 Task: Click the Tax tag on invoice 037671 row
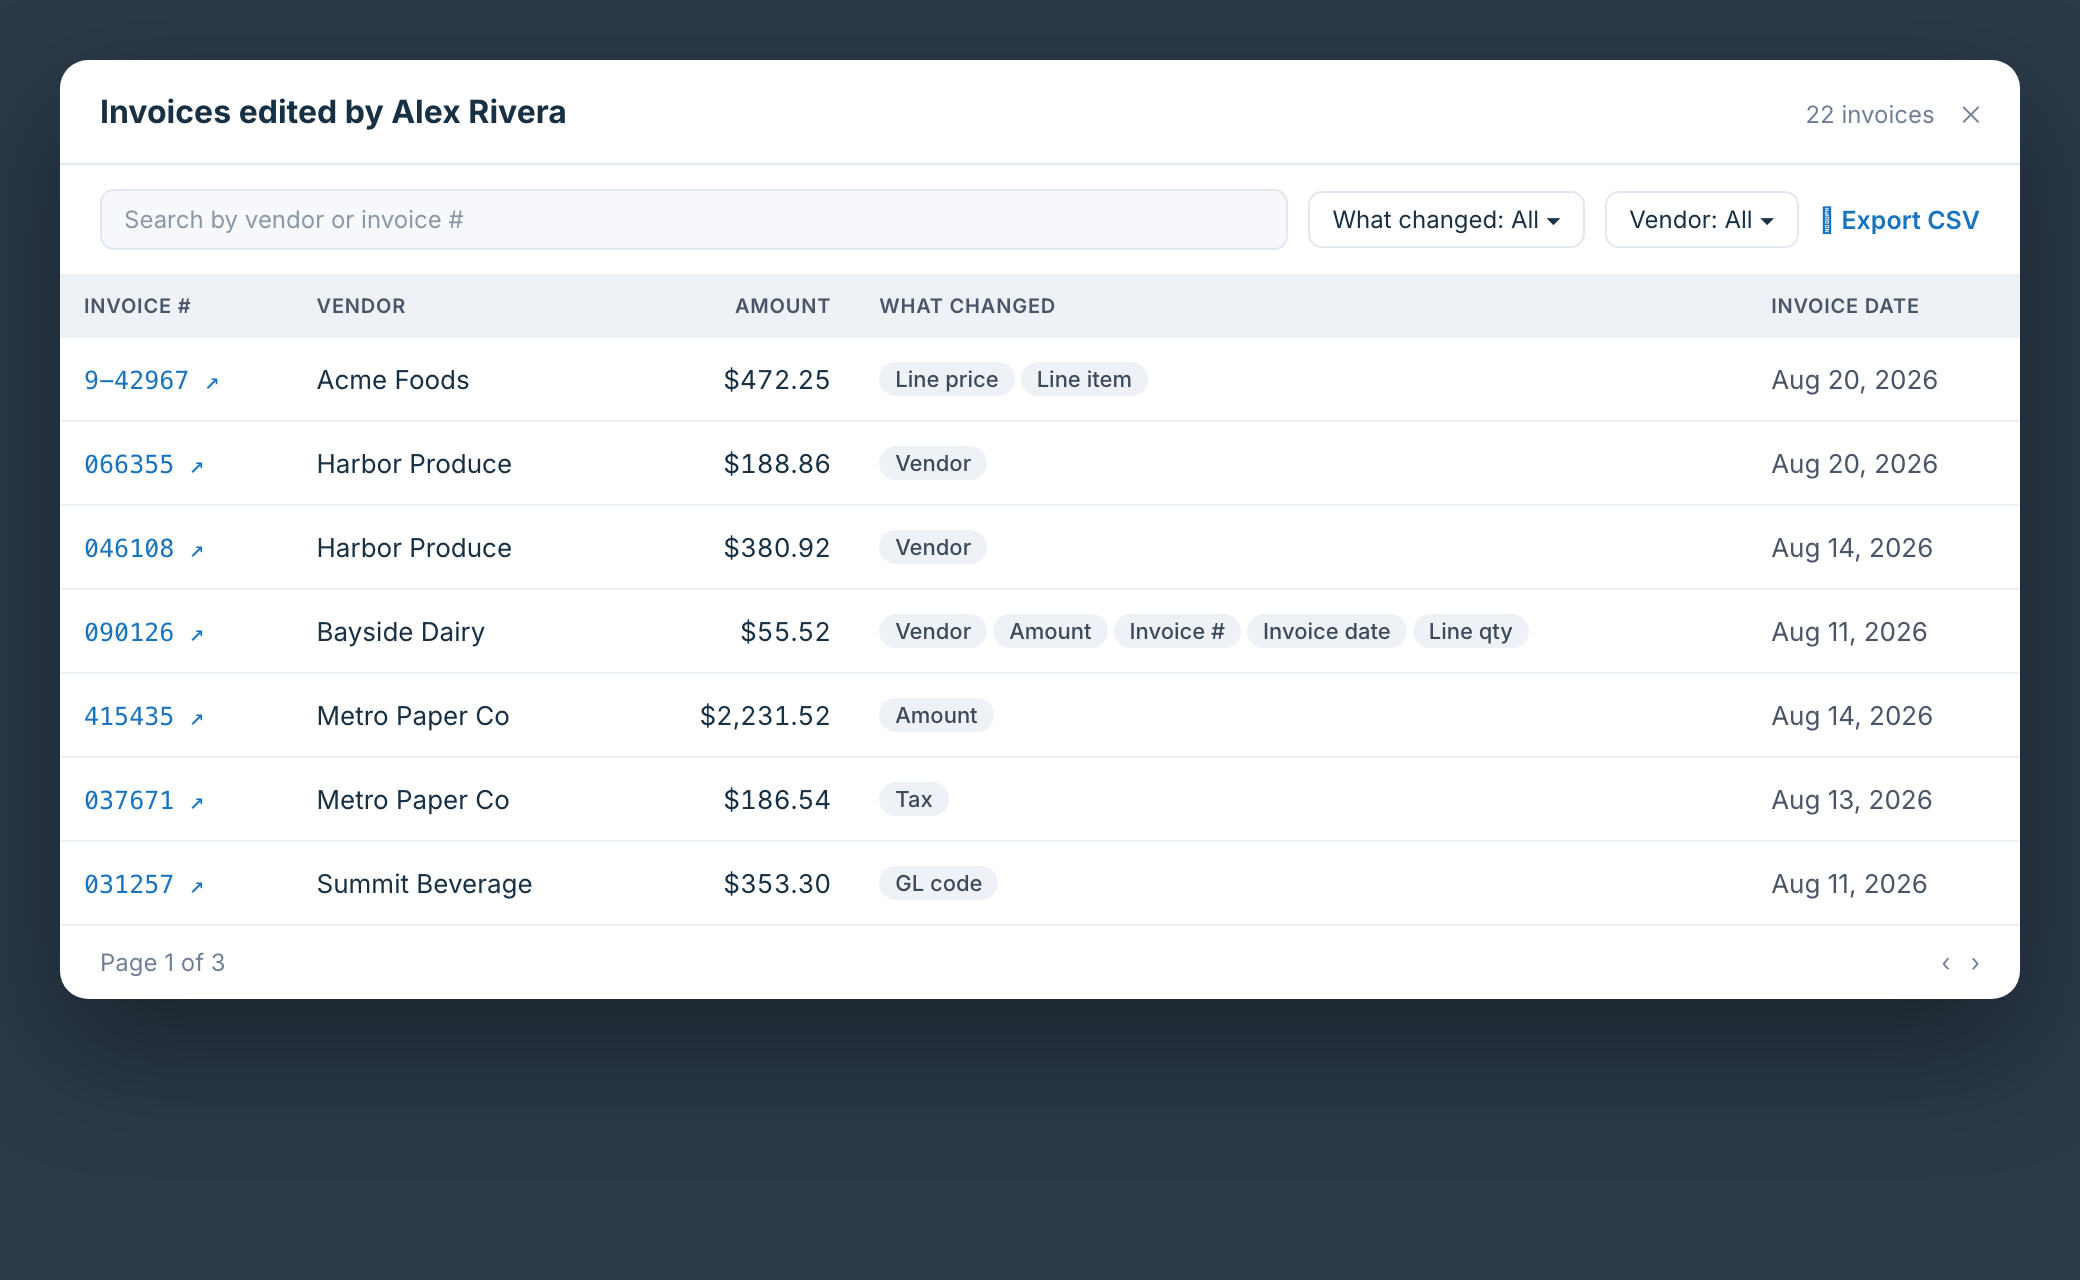pyautogui.click(x=914, y=799)
